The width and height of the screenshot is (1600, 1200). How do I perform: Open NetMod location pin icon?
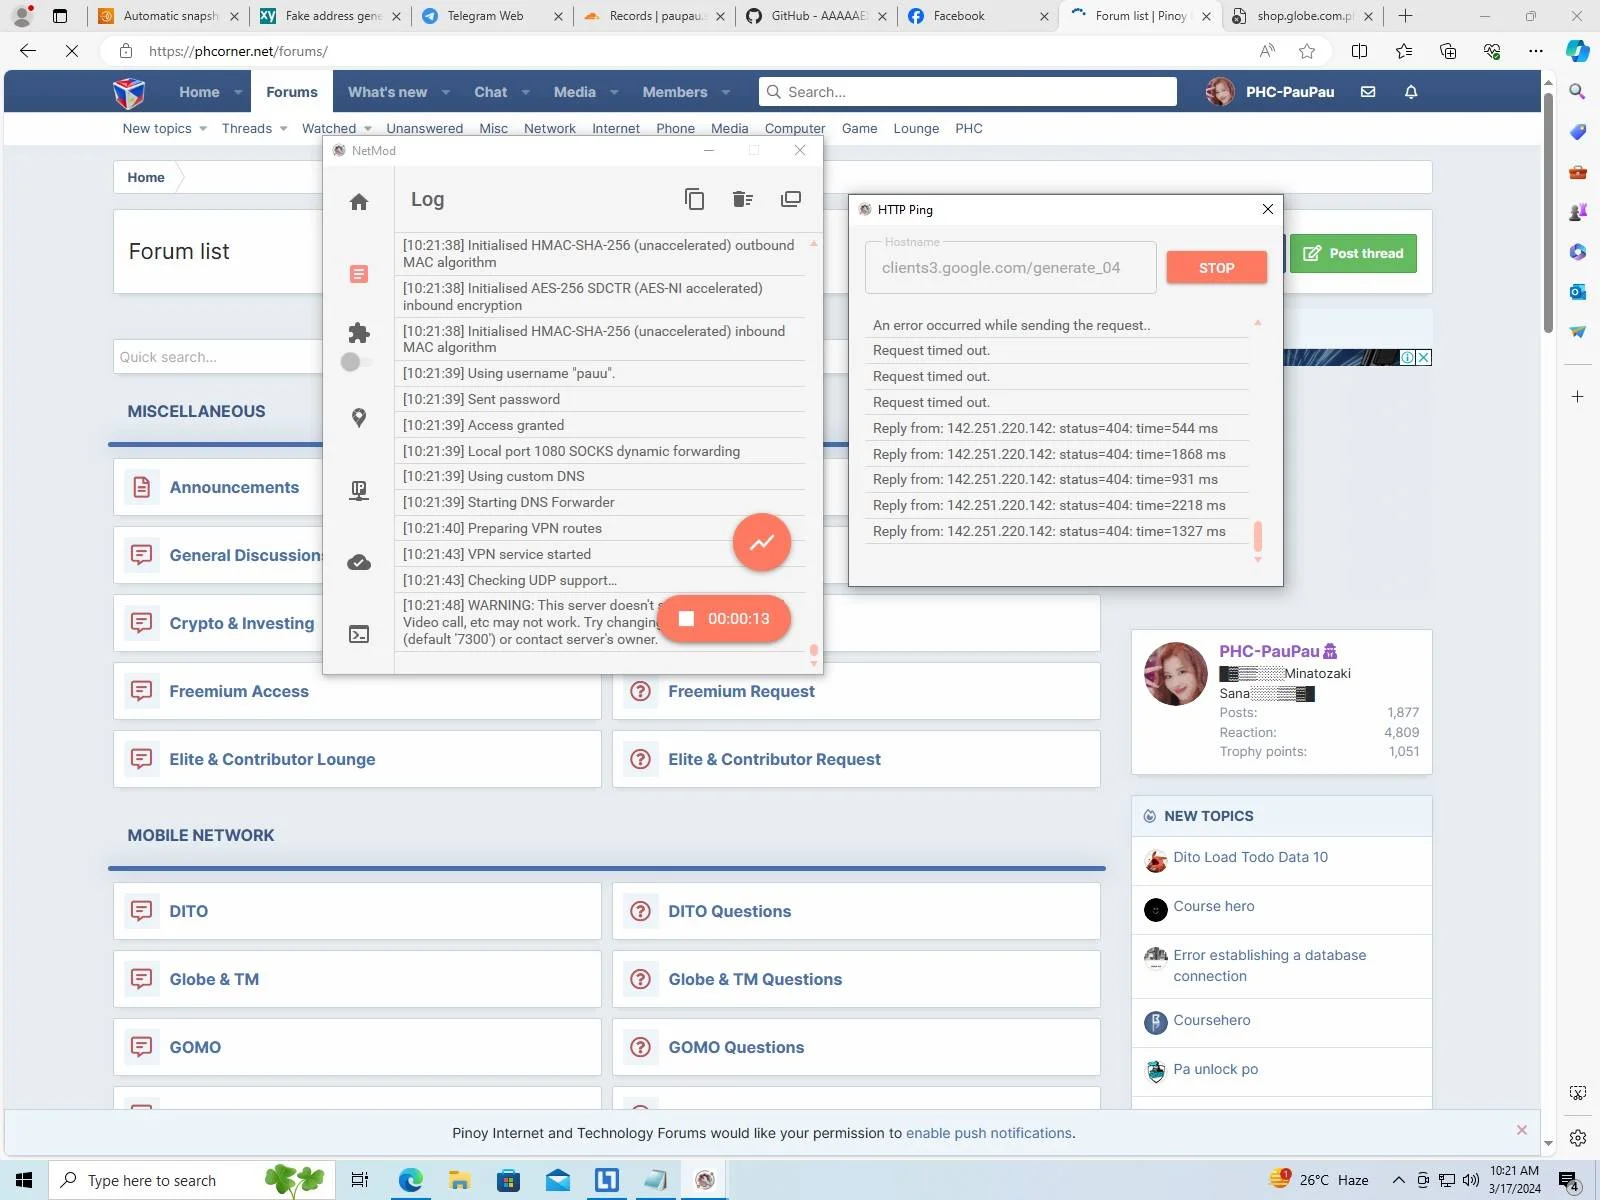coord(359,418)
